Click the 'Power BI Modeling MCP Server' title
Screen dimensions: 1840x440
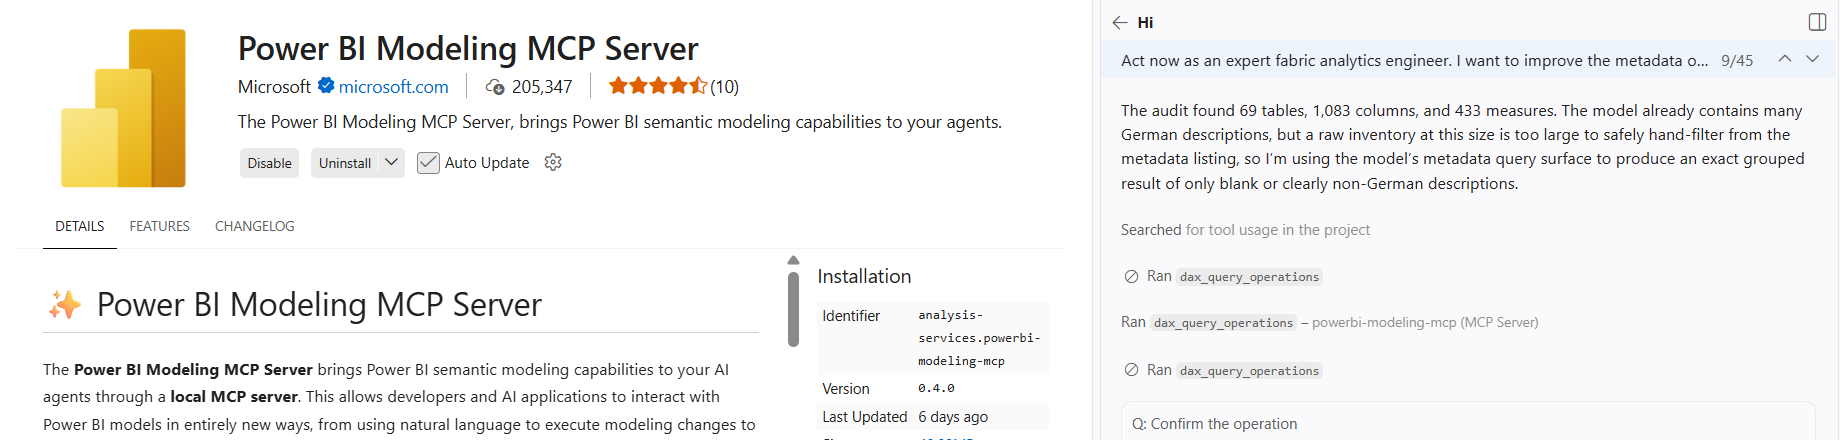pyautogui.click(x=468, y=48)
